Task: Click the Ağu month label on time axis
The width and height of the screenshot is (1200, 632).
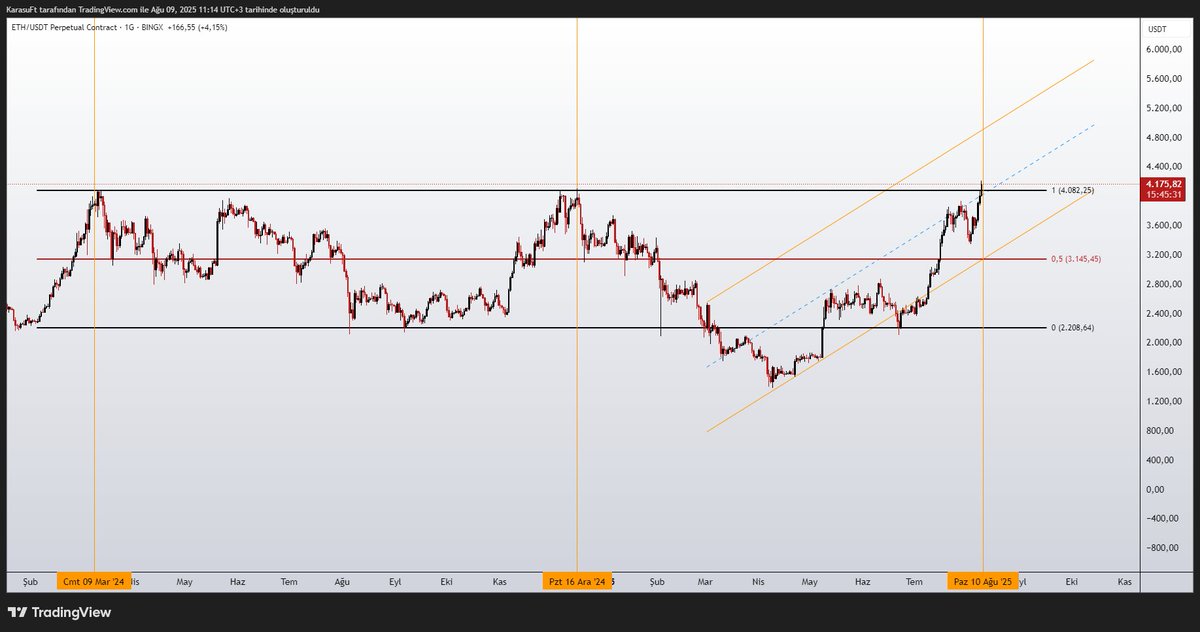Action: coord(342,581)
